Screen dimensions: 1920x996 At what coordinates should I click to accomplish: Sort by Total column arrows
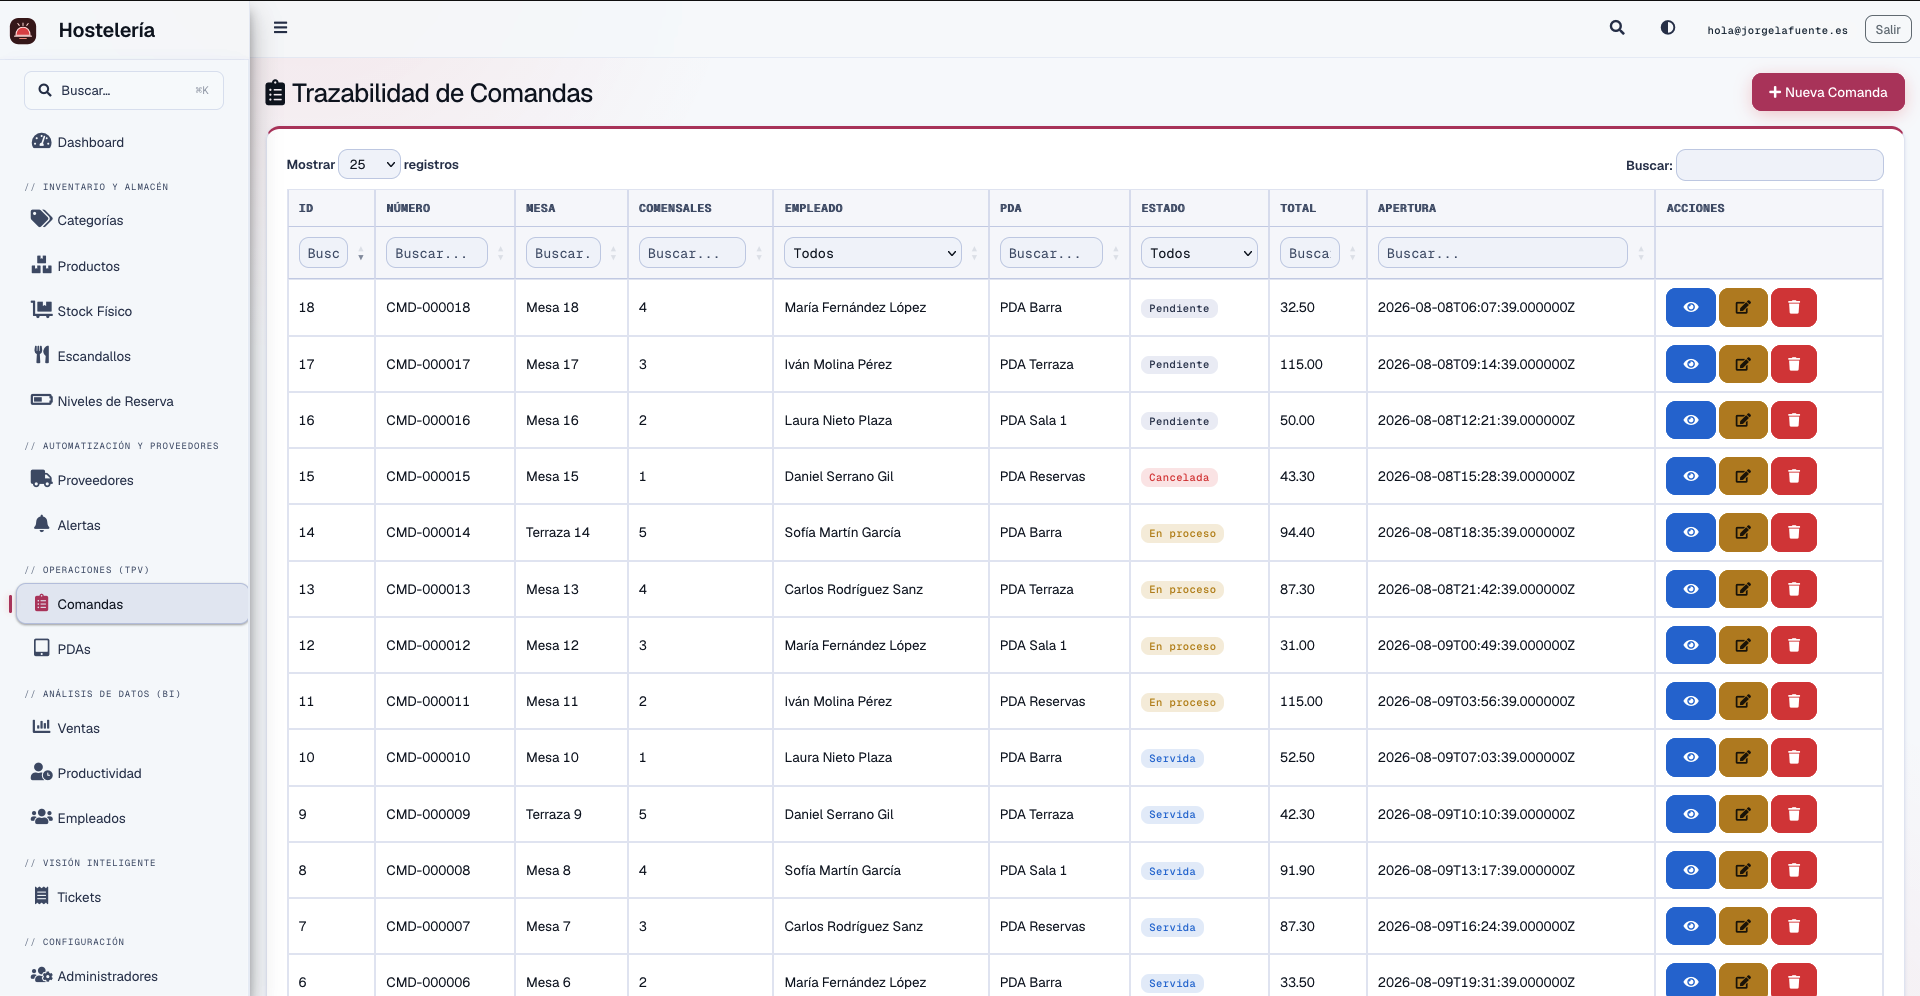click(x=1353, y=254)
